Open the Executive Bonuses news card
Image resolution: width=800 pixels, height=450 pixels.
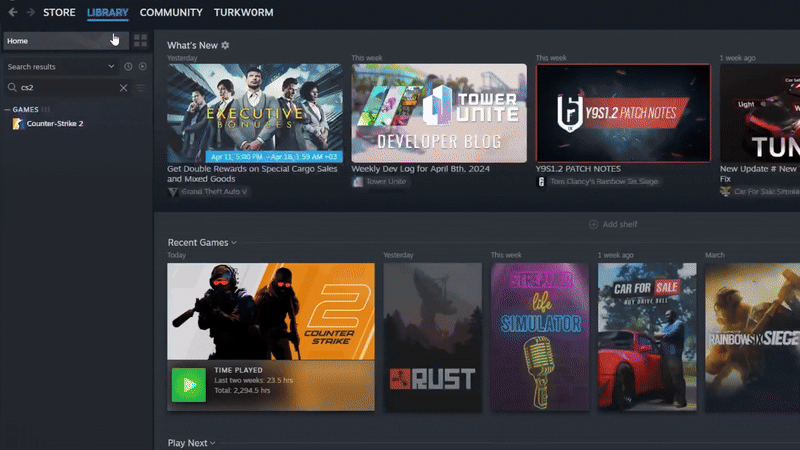point(255,113)
